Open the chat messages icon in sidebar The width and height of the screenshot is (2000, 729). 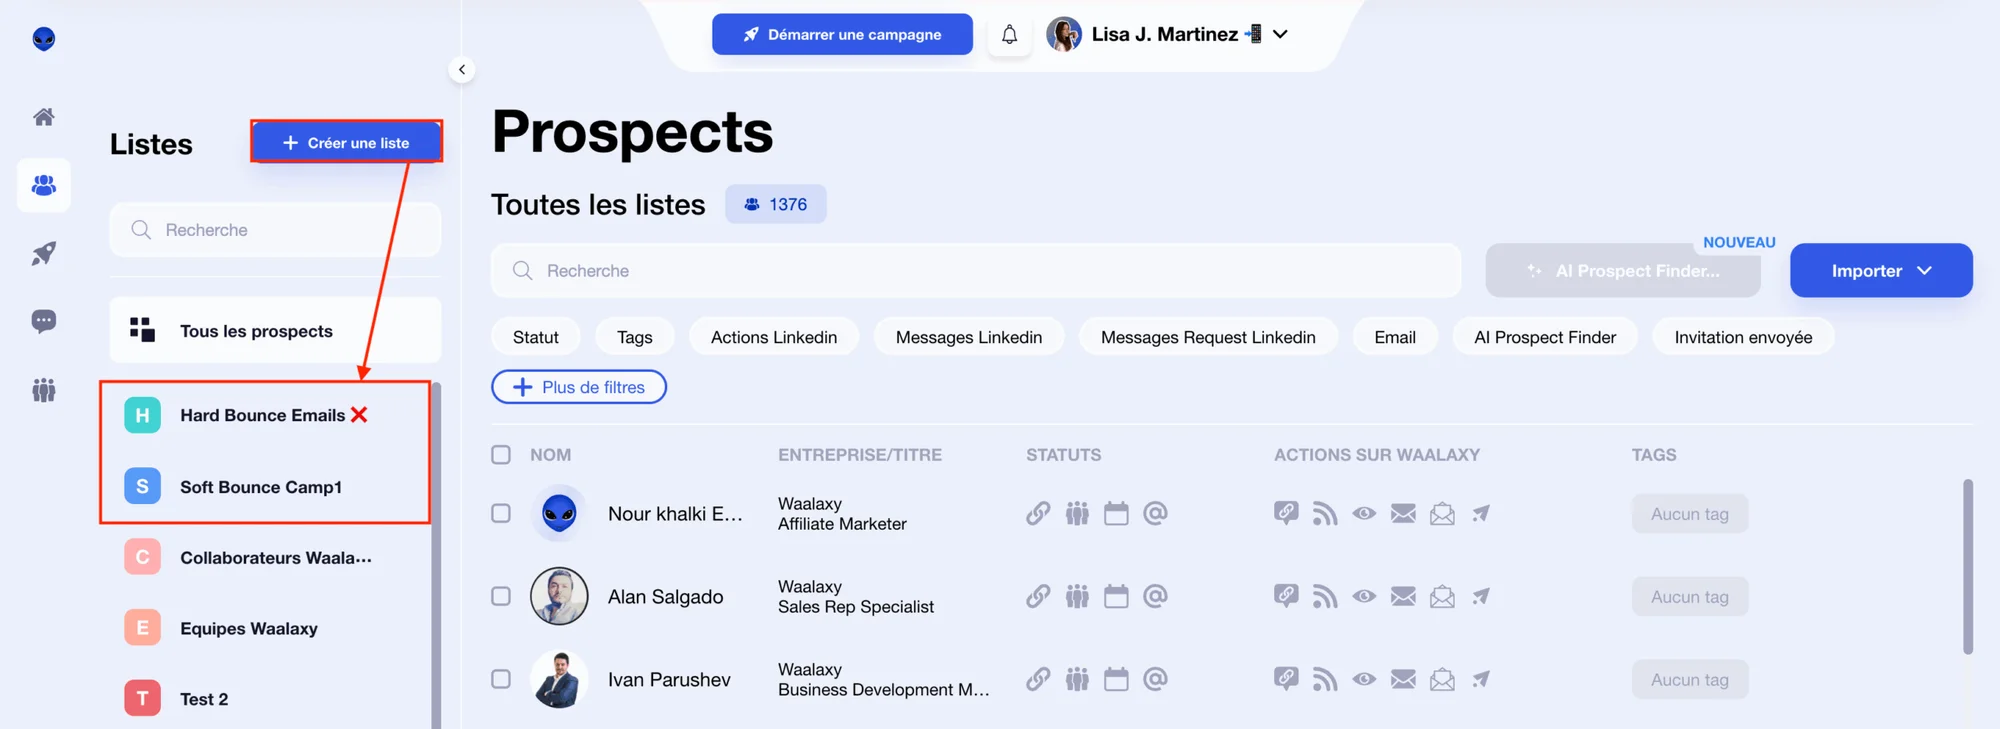coord(44,321)
